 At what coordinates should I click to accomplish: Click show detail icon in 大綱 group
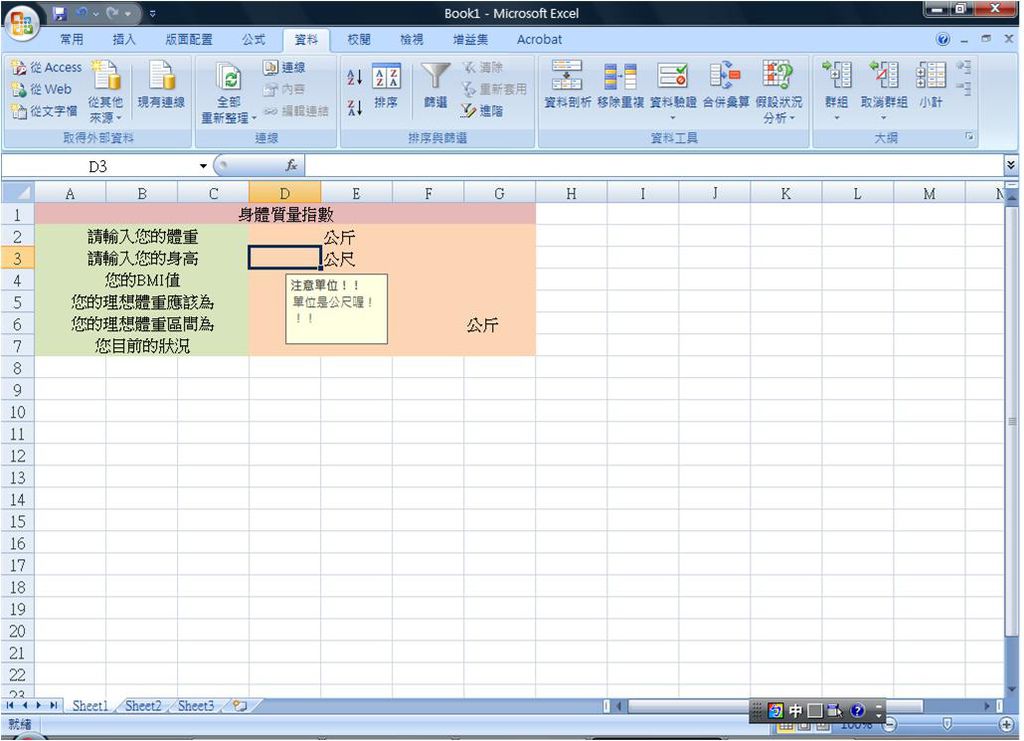click(x=963, y=67)
